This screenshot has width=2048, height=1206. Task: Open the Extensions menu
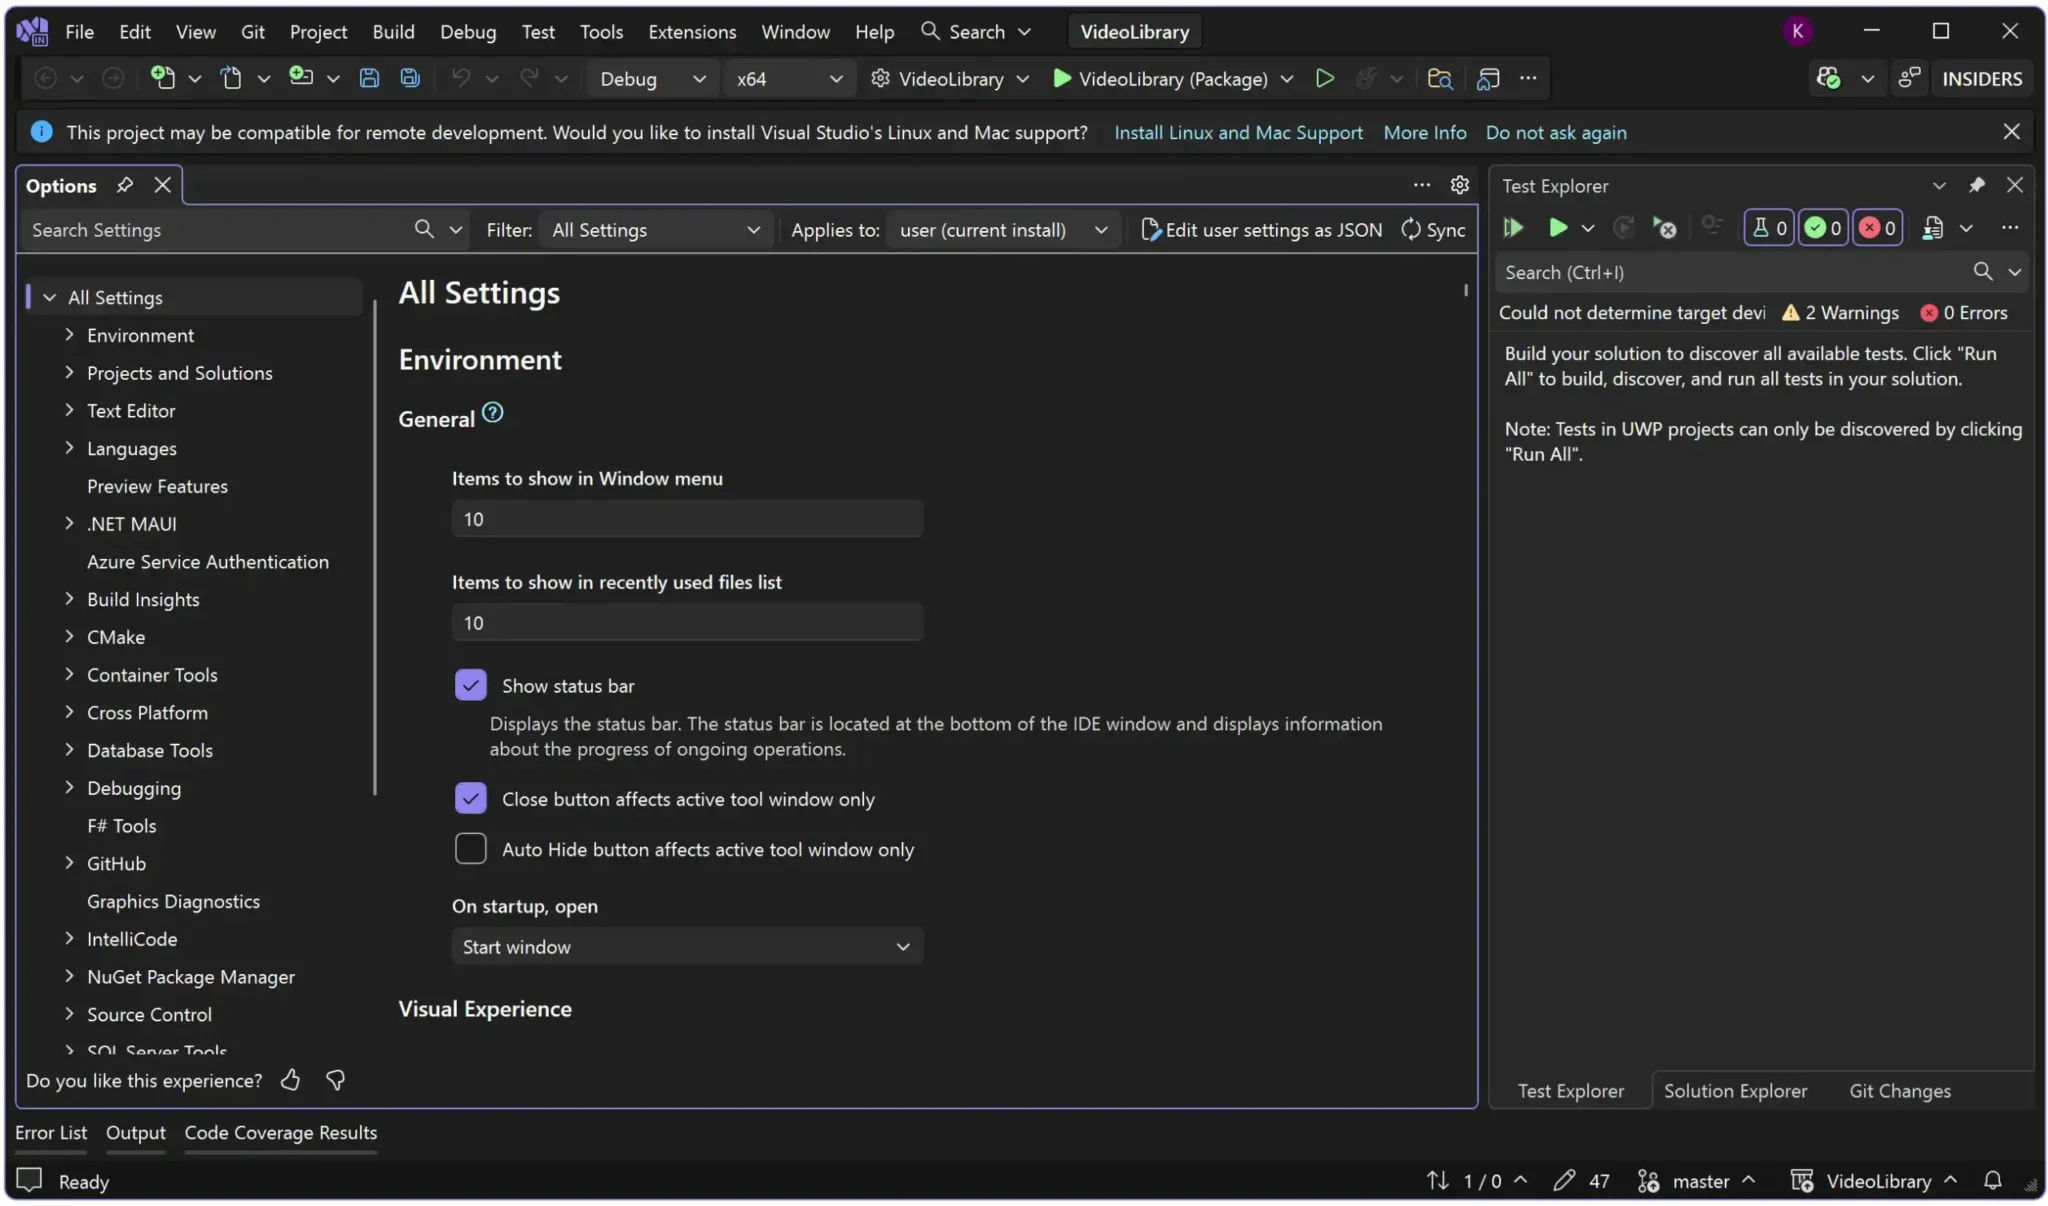[x=692, y=31]
